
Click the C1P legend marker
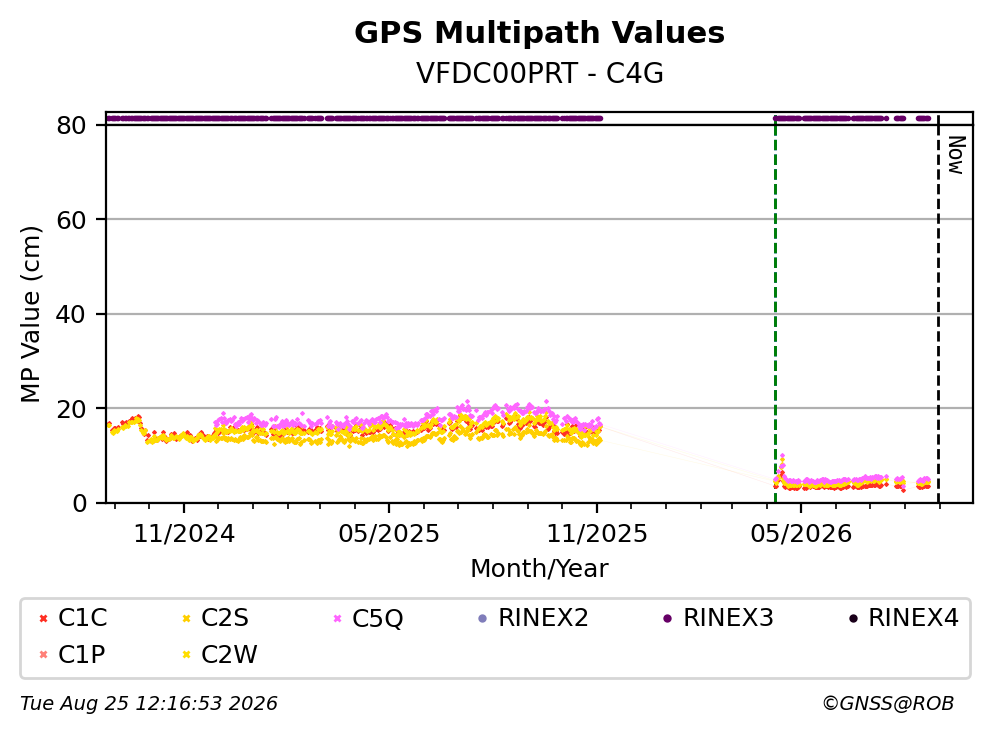point(43,655)
